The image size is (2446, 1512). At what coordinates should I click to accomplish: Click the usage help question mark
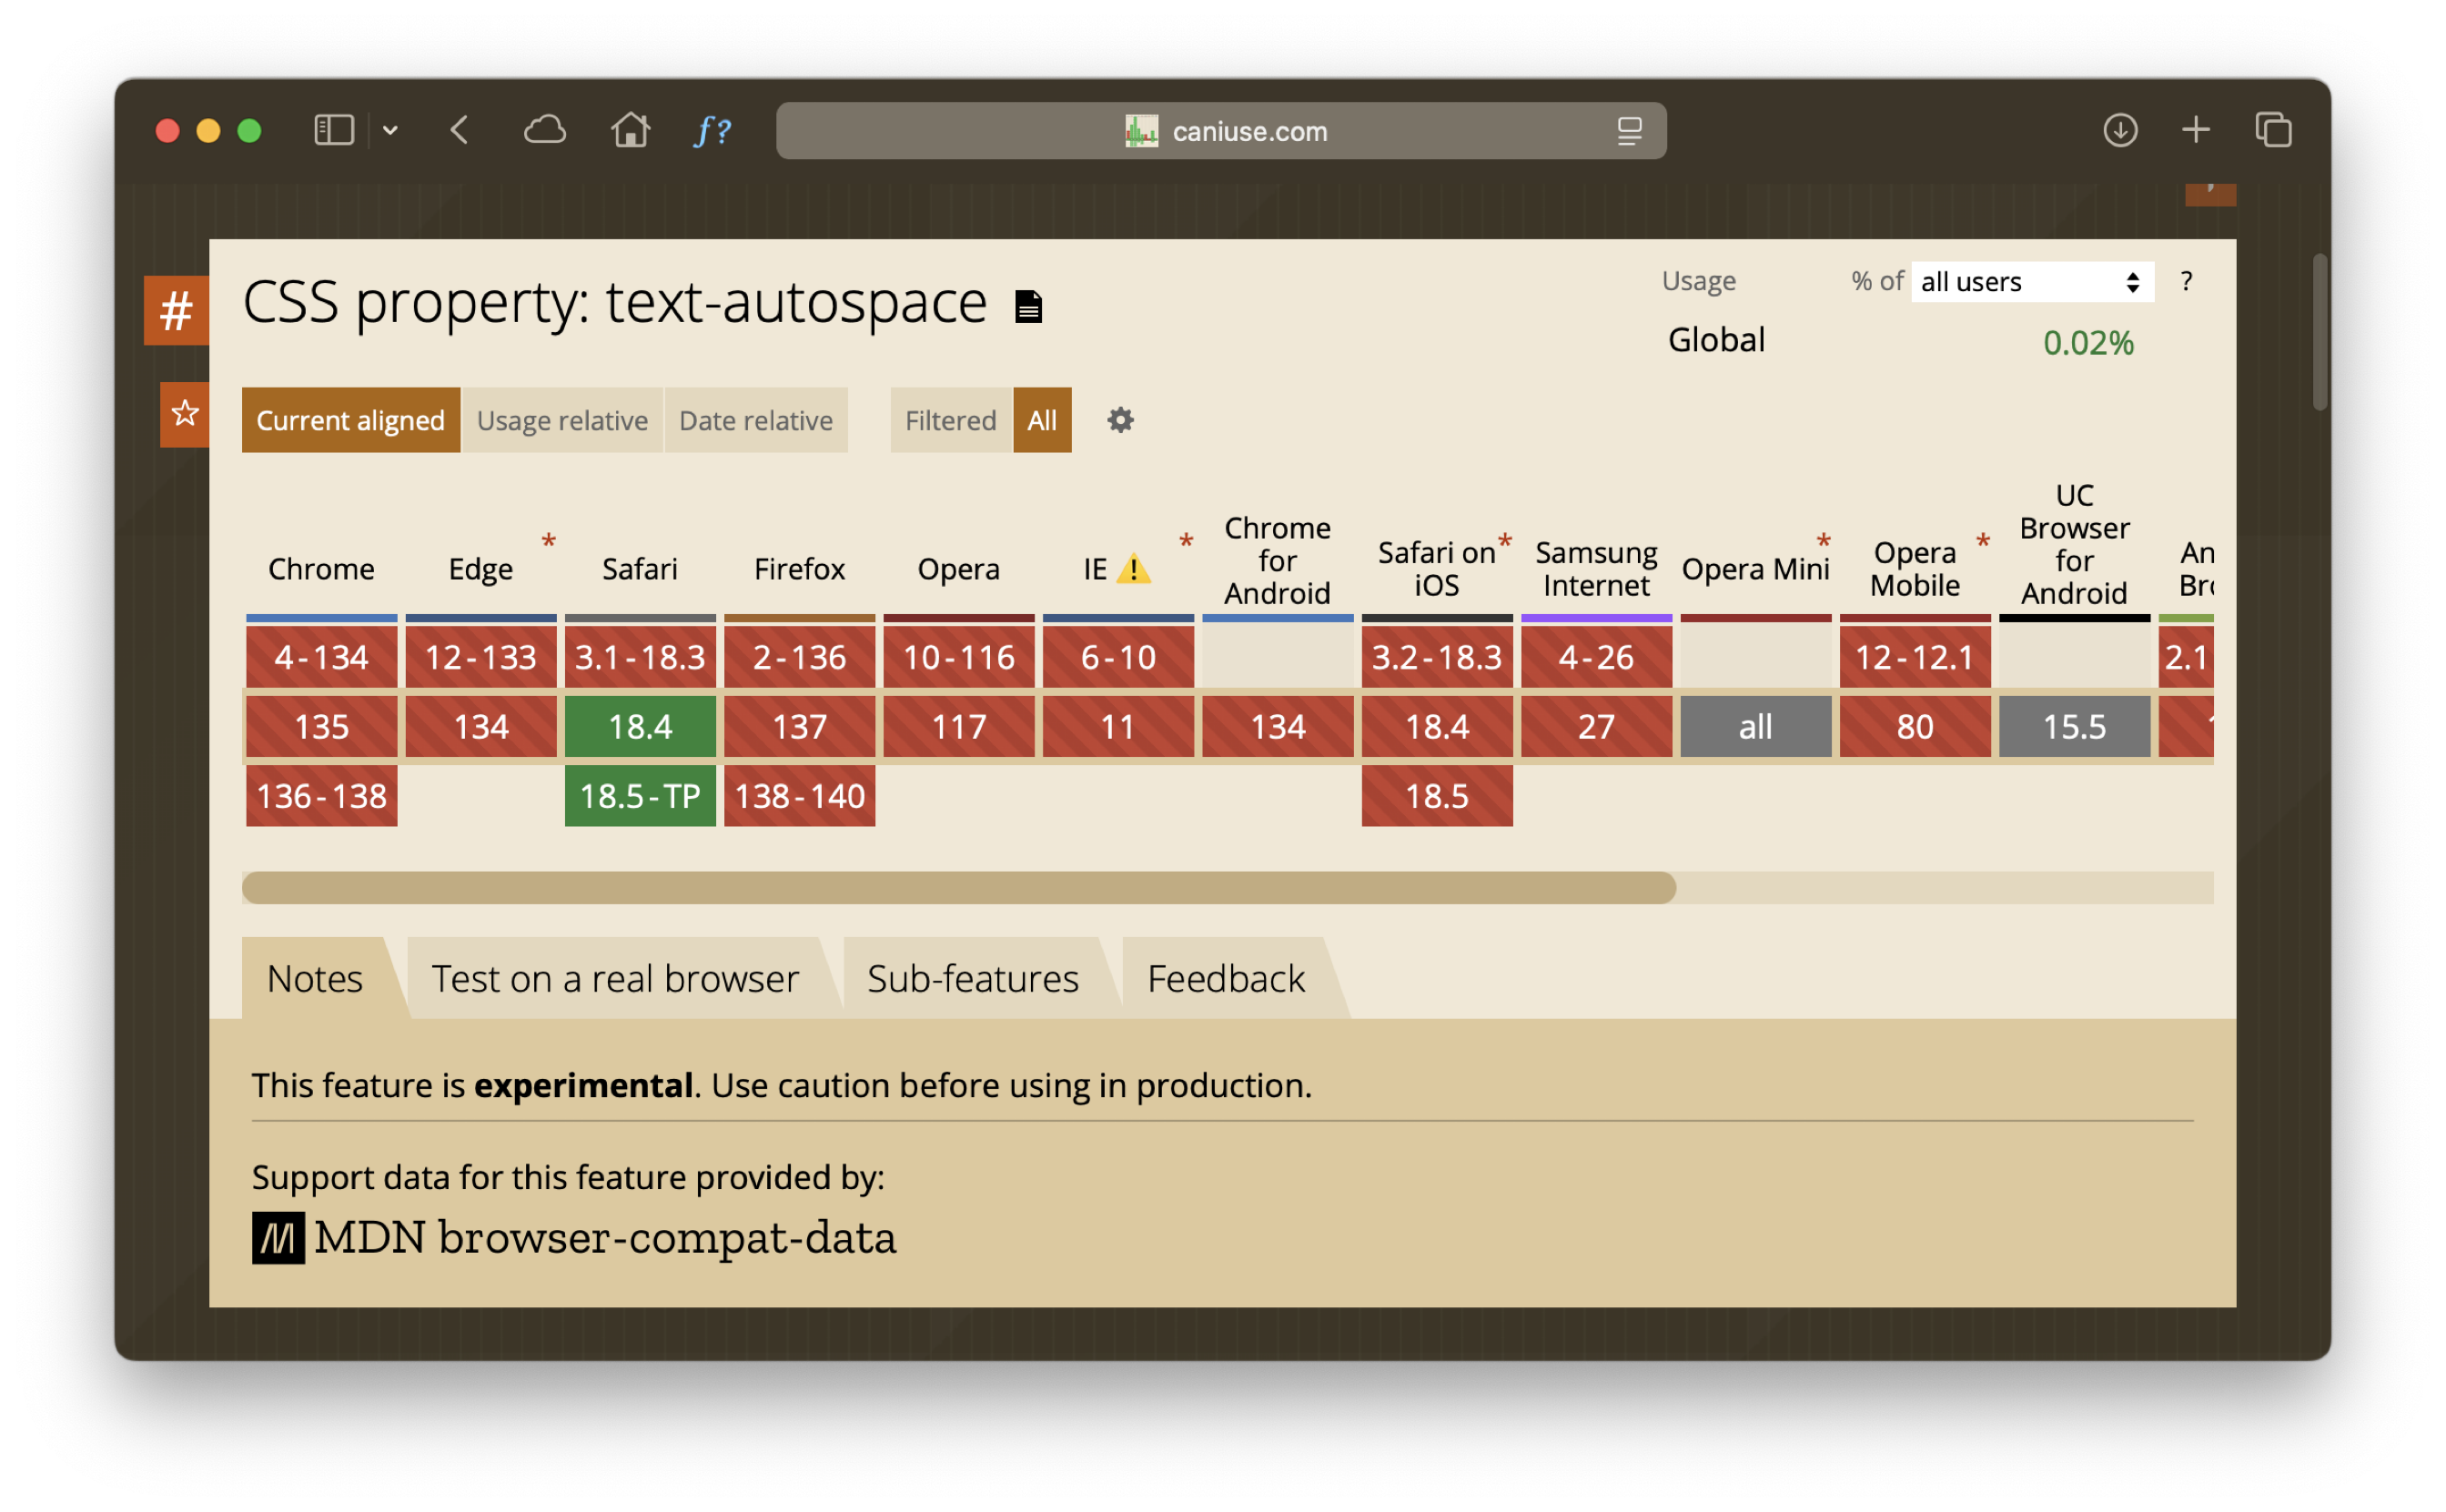(x=2186, y=282)
